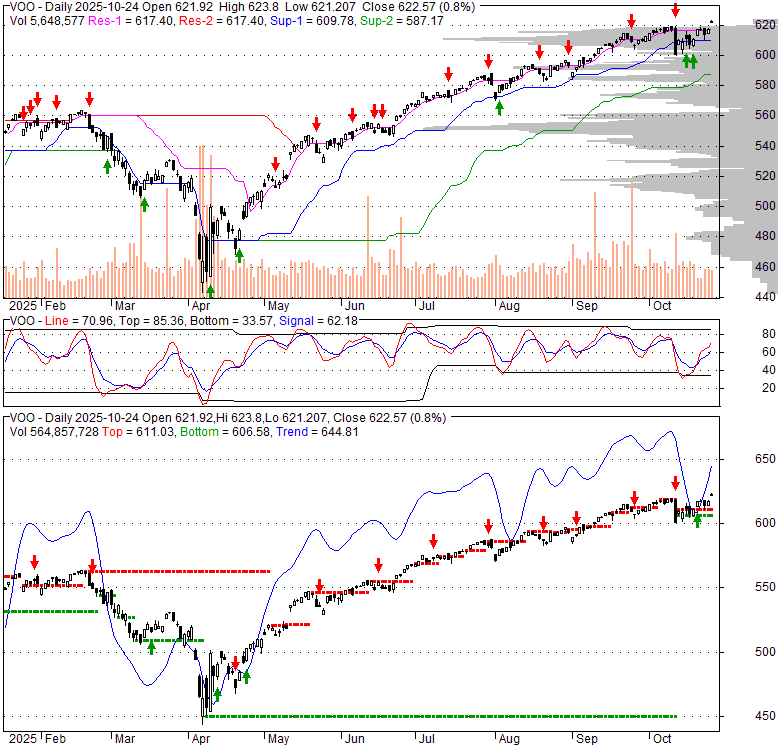Click the 20 level on oscillator axis
Screen dimensions: 780x745
tap(769, 388)
